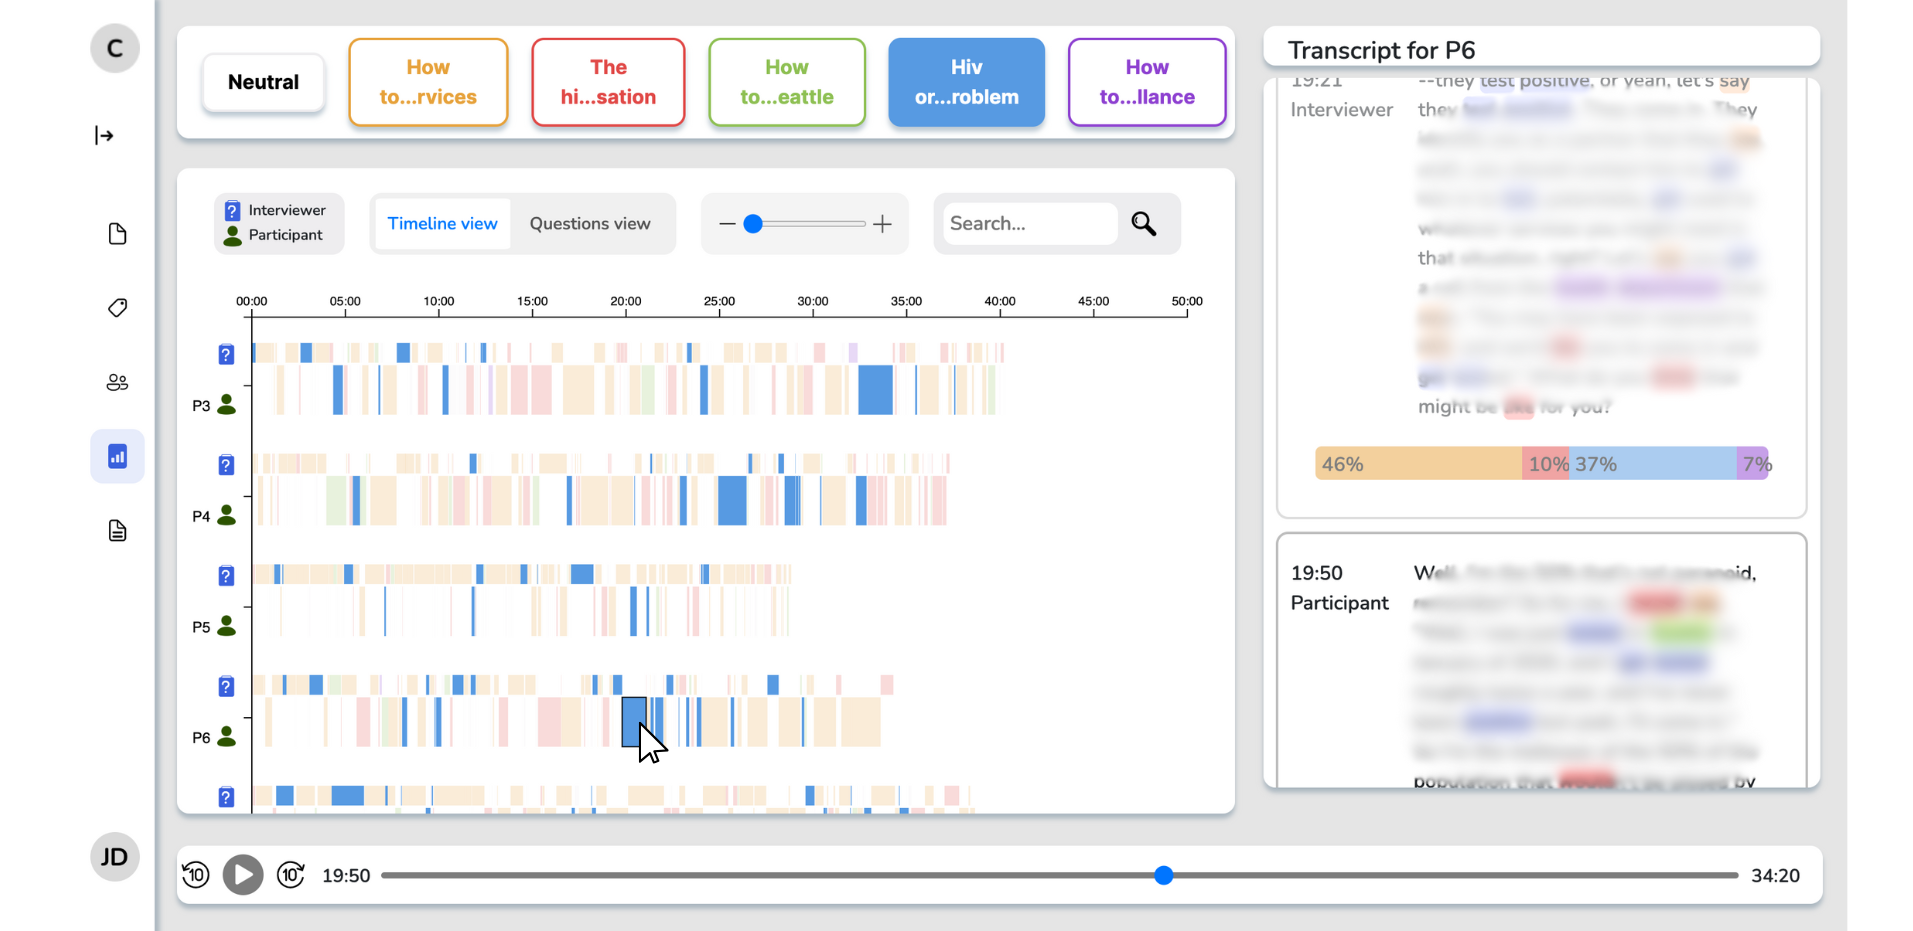Click the P5 row label
The image size is (1913, 931).
(x=201, y=627)
